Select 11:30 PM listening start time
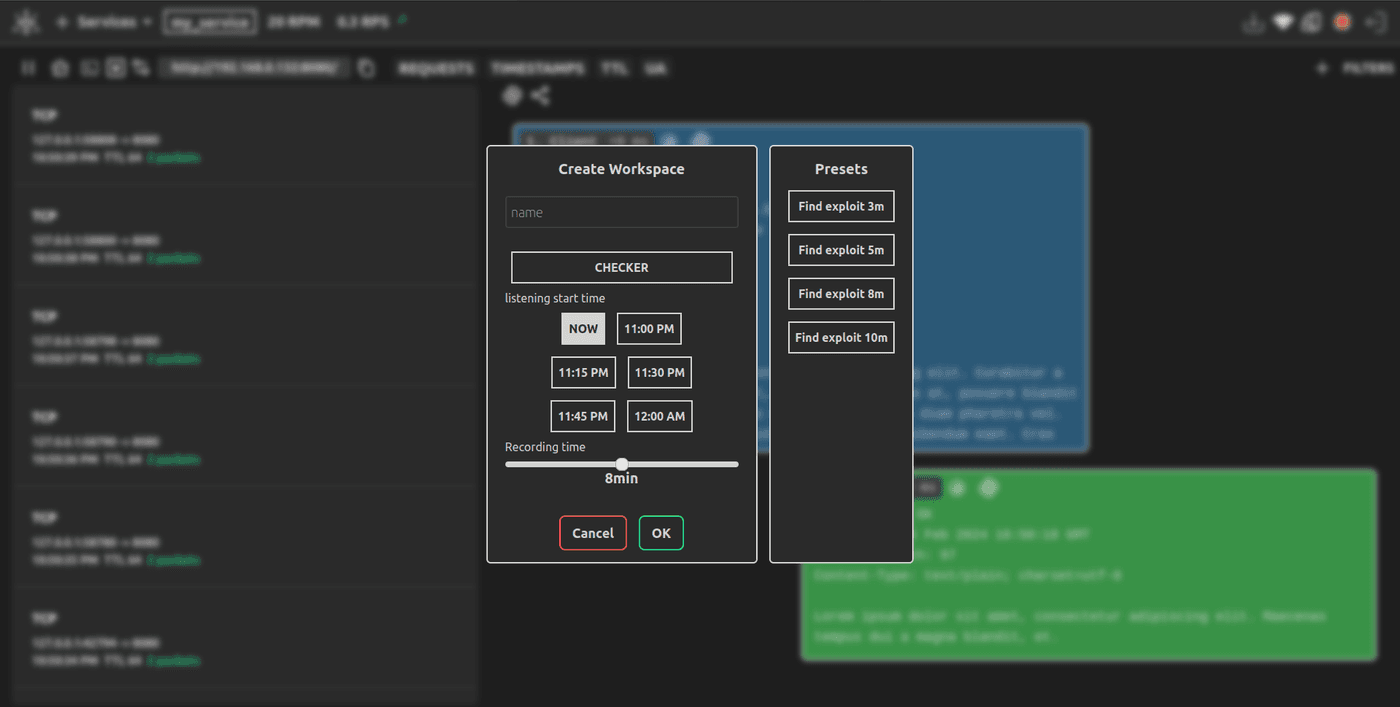 pyautogui.click(x=659, y=372)
